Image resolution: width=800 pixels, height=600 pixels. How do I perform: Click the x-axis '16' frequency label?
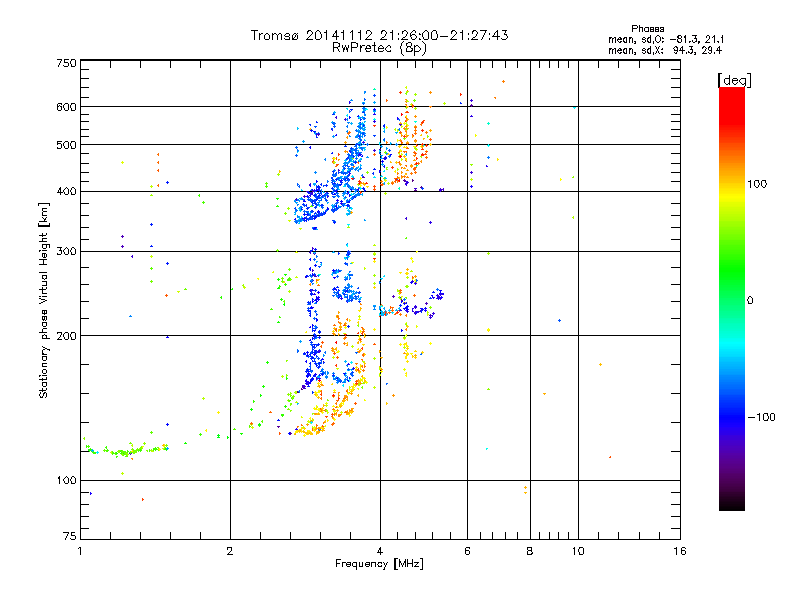pyautogui.click(x=680, y=551)
